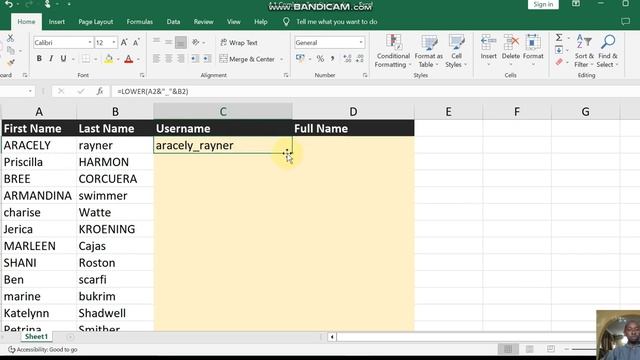Decrease font size icon
Screen dimensions: 640x360
click(x=136, y=42)
